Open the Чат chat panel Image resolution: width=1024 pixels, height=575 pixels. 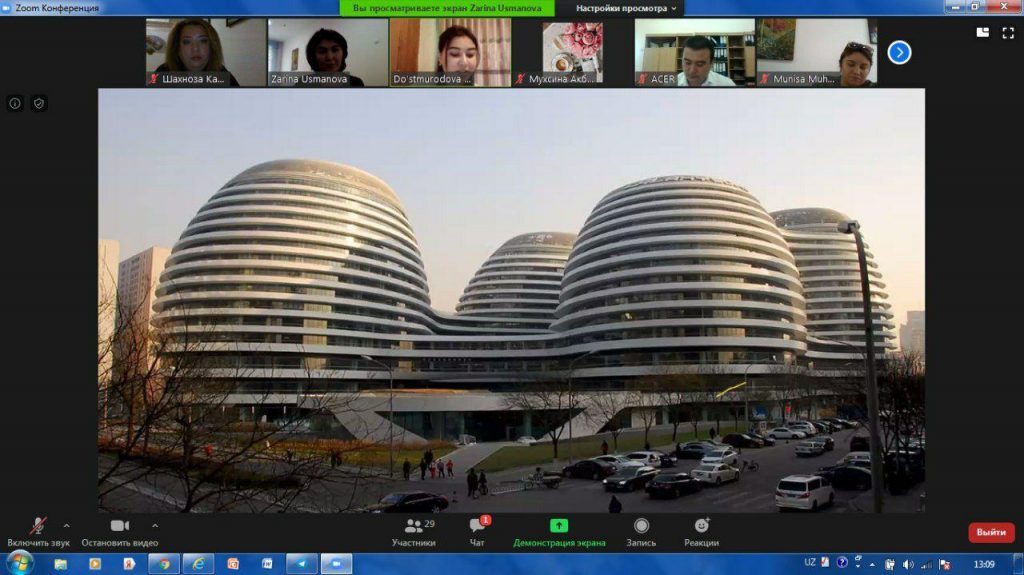tap(477, 531)
